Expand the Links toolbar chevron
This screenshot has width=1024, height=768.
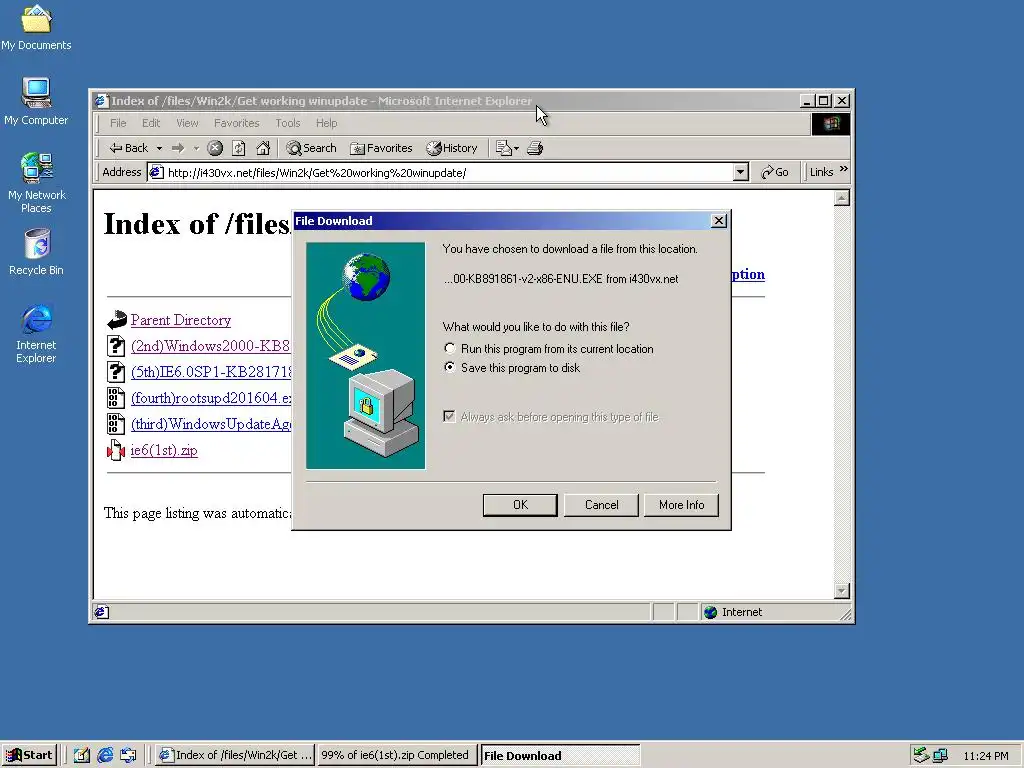(x=843, y=169)
